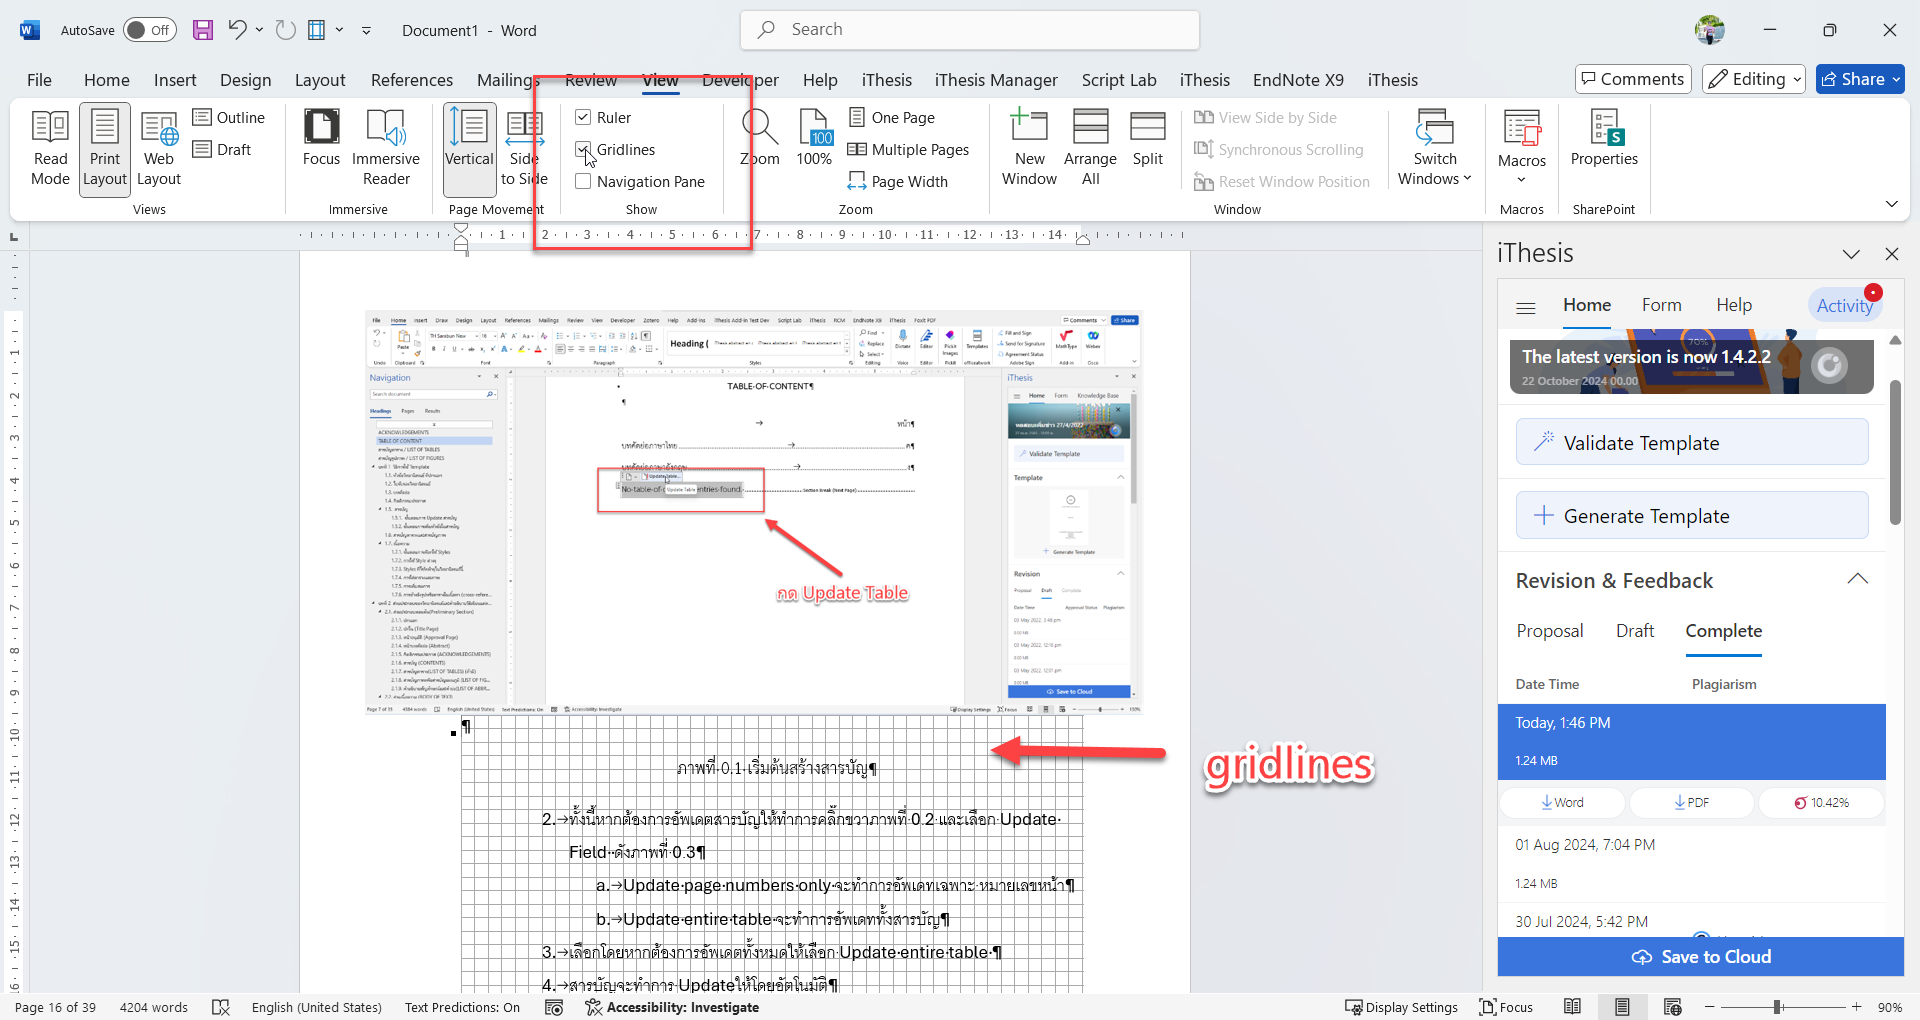Click the Search box in title bar
Viewport: 1920px width, 1020px height.
(970, 30)
